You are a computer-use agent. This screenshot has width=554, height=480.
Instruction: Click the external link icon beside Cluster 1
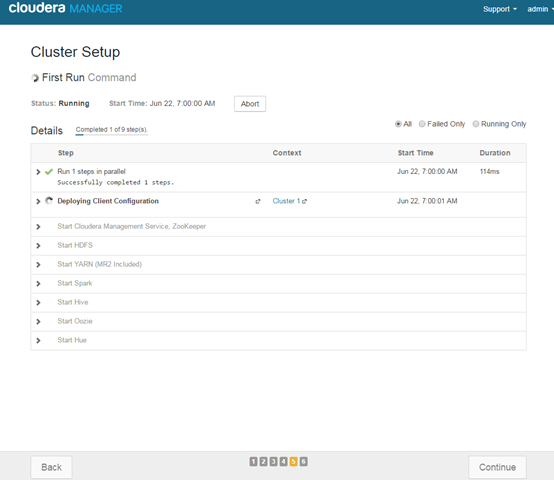point(305,201)
